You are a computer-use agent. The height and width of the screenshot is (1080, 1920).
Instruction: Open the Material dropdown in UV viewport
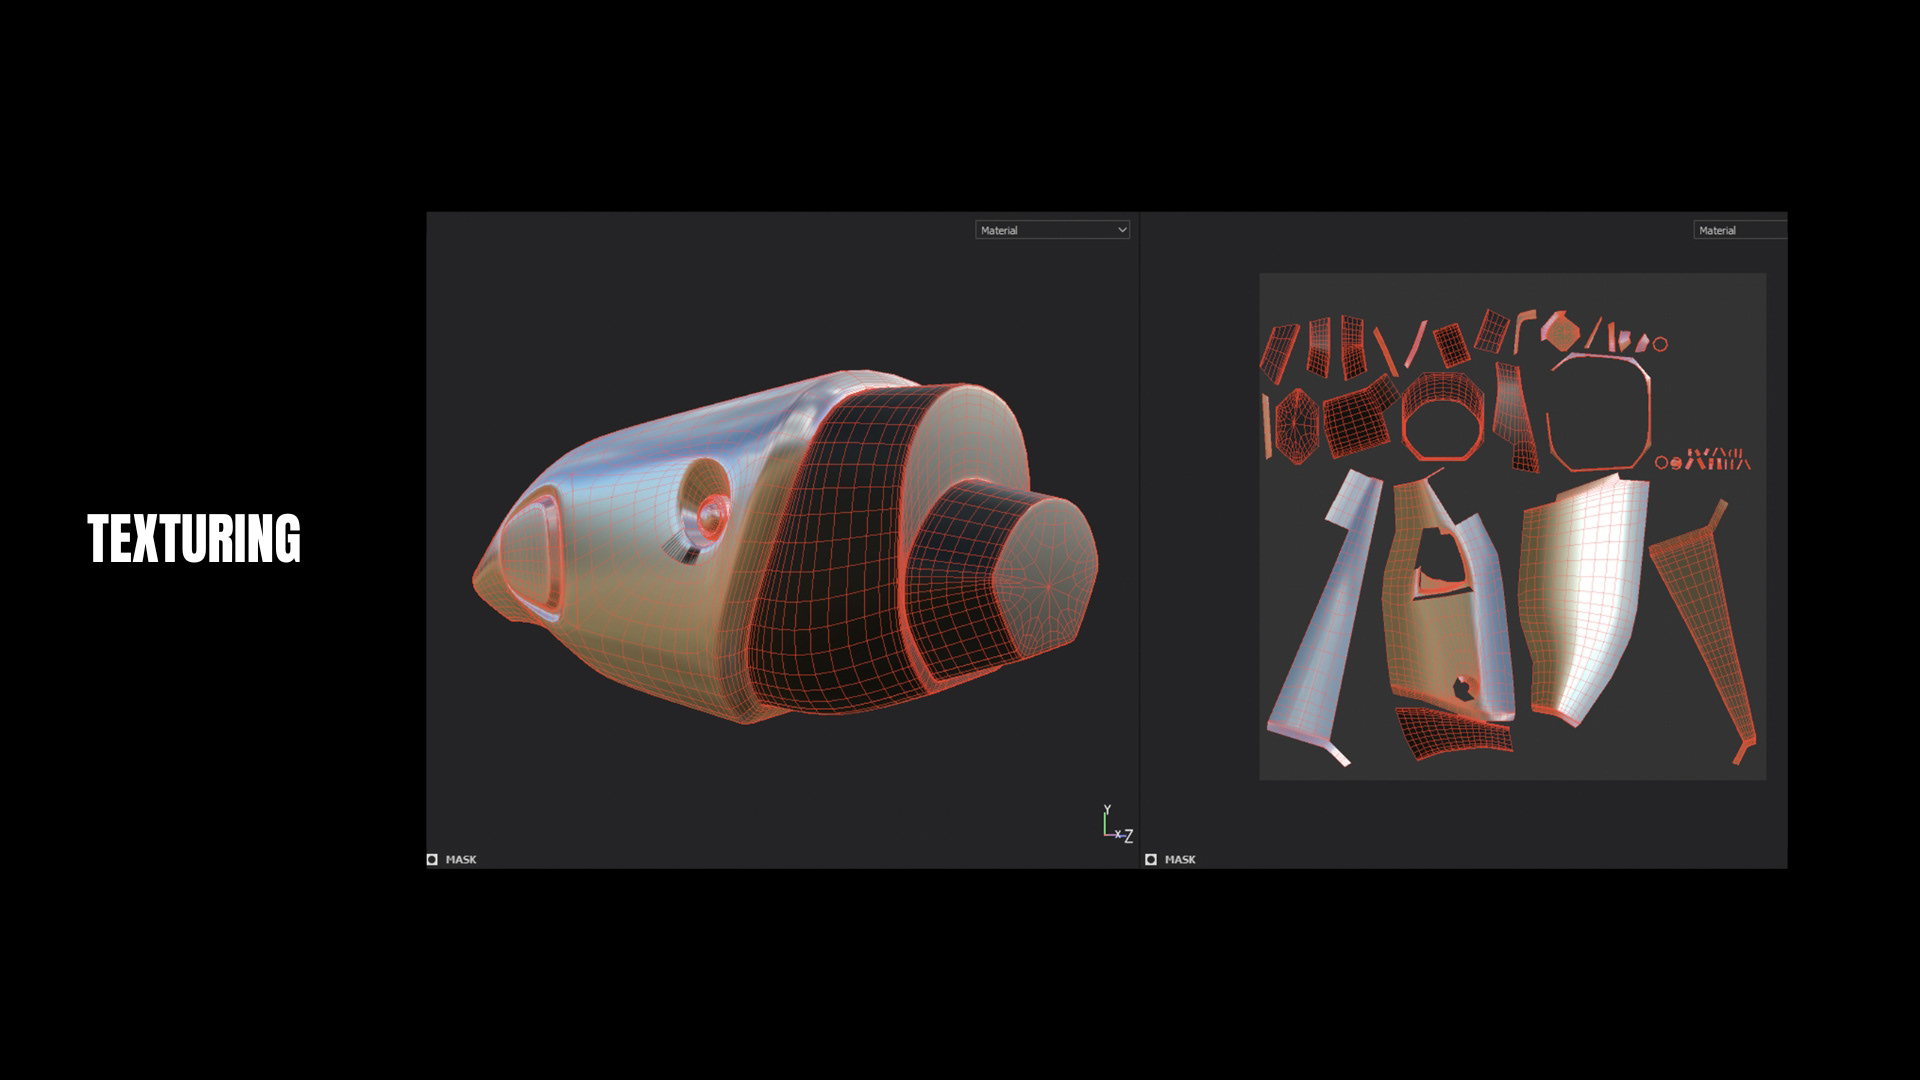click(x=1738, y=230)
